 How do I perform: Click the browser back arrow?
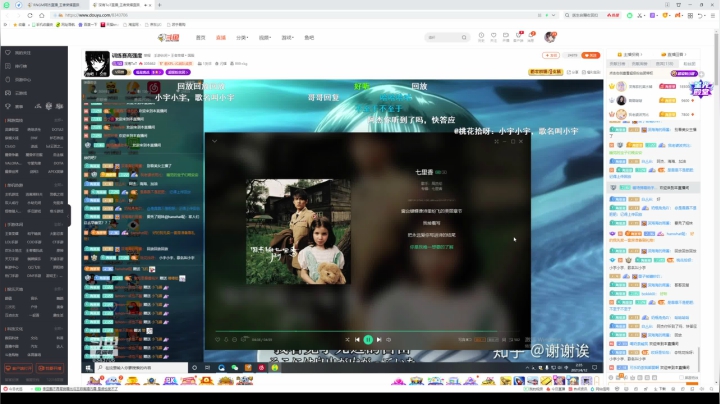7,15
